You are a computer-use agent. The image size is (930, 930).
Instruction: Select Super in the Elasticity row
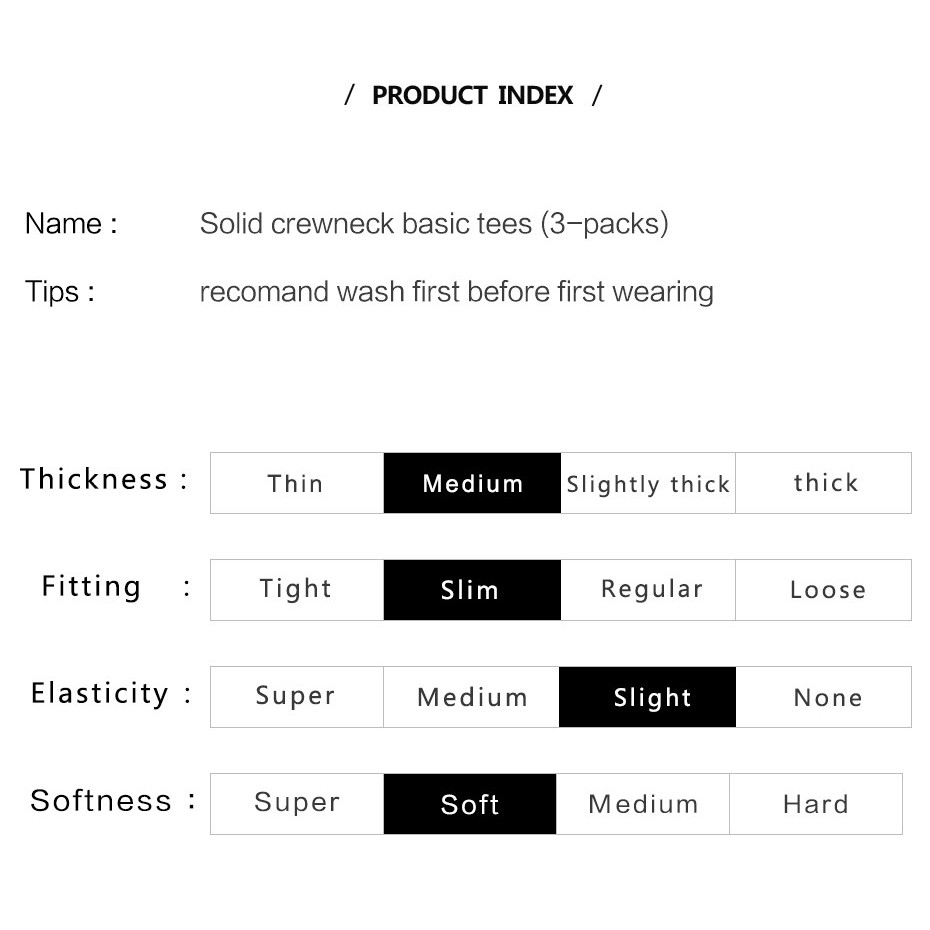(x=296, y=697)
